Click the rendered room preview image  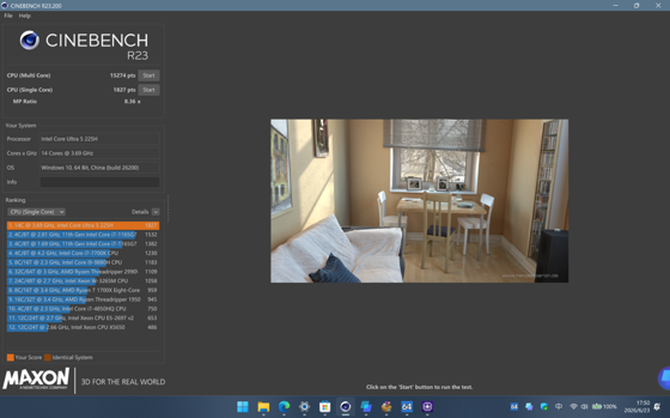419,200
